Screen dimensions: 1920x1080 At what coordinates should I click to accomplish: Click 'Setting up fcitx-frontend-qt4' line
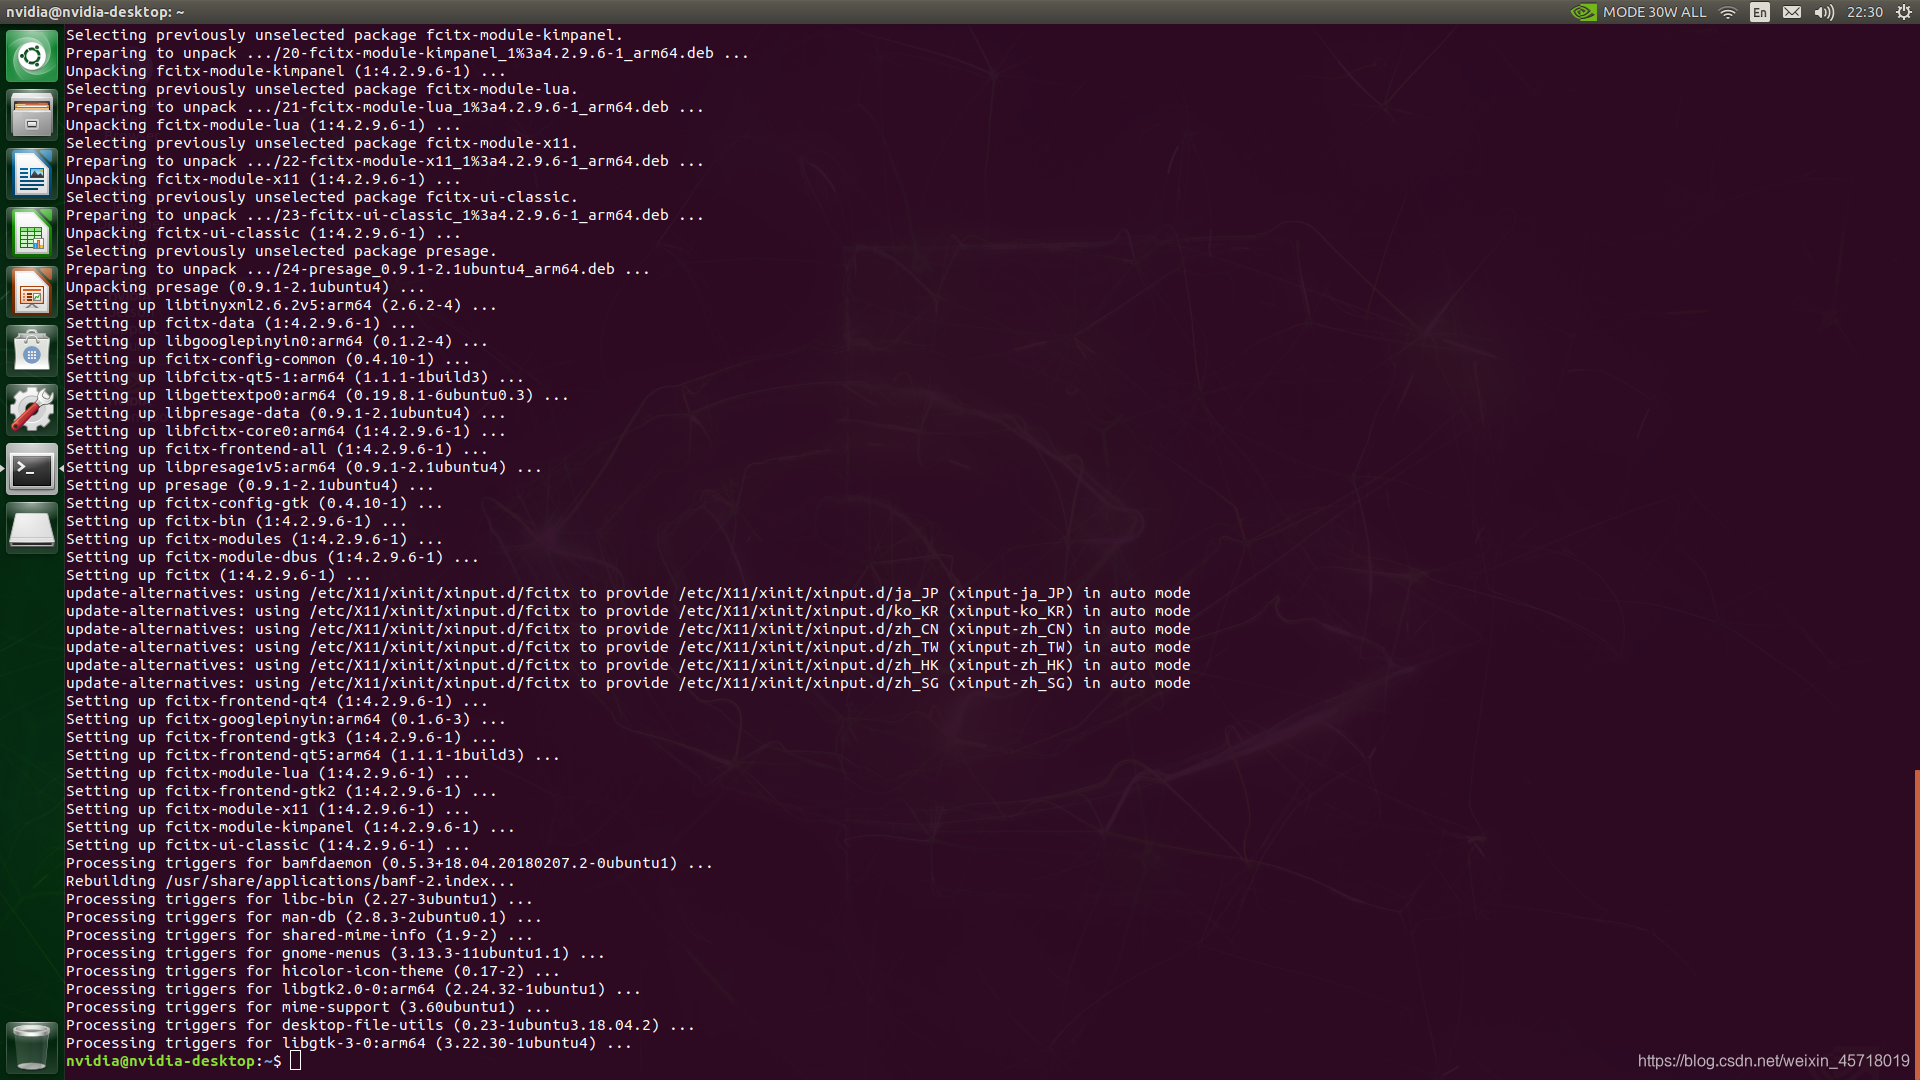(276, 701)
